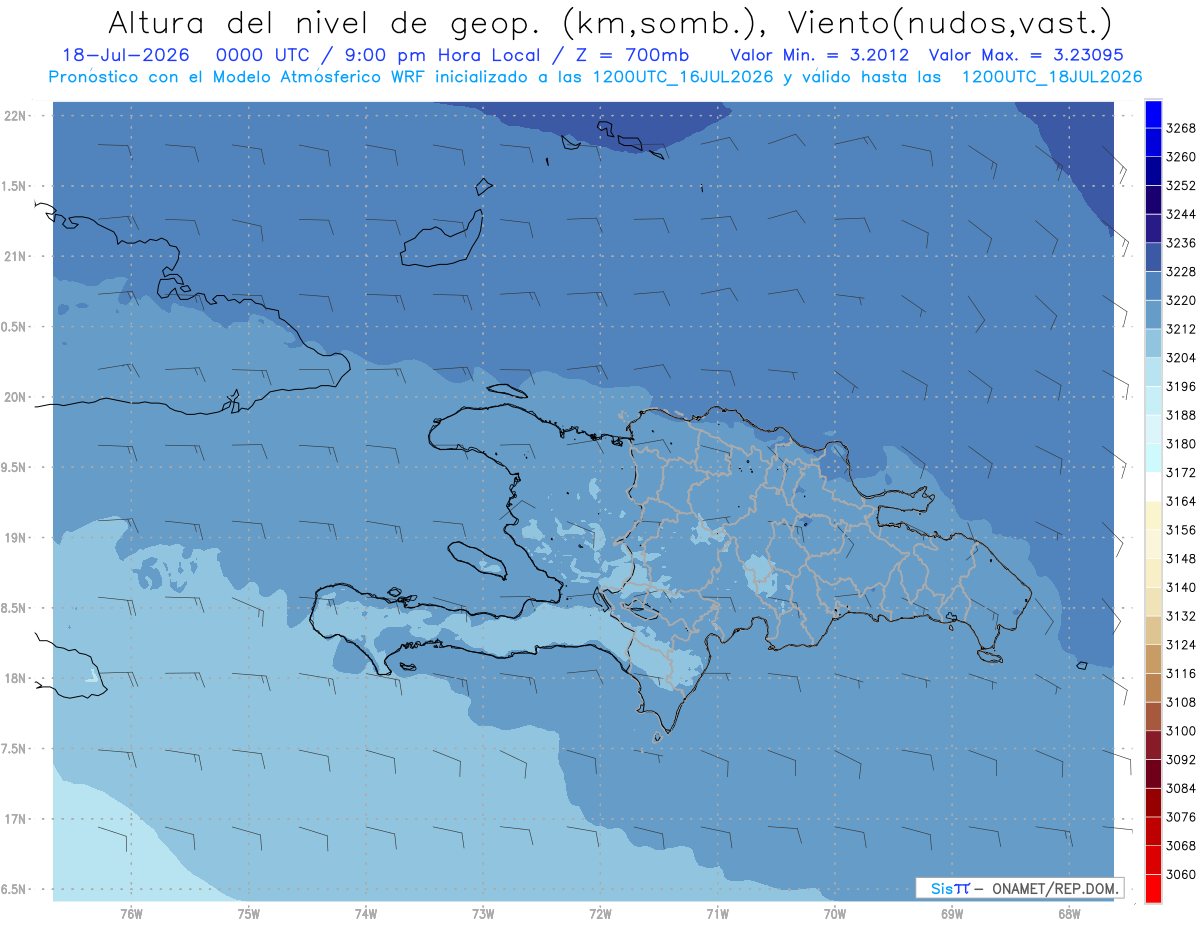1200x927 pixels.
Task: Click the 3252 color scale label
Action: pos(1181,186)
